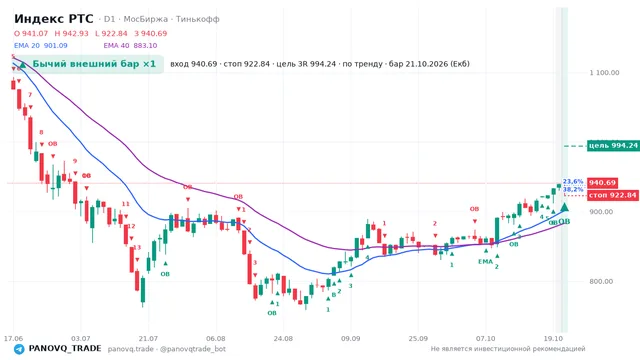Screen dimensions: 640x360
Task: Click the green EMA signal marker below candles
Action: pos(485,262)
